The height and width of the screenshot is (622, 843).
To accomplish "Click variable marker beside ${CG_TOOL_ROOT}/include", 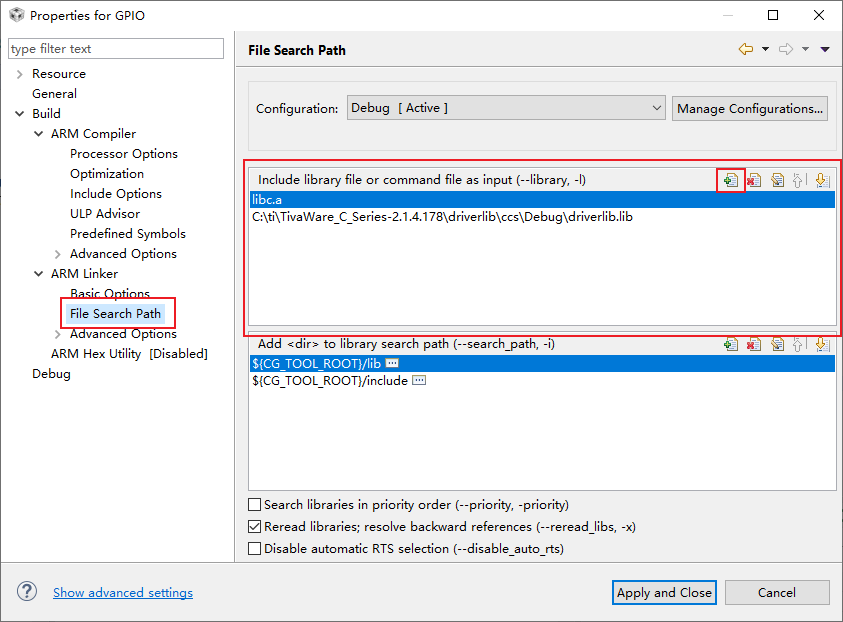I will pyautogui.click(x=419, y=380).
